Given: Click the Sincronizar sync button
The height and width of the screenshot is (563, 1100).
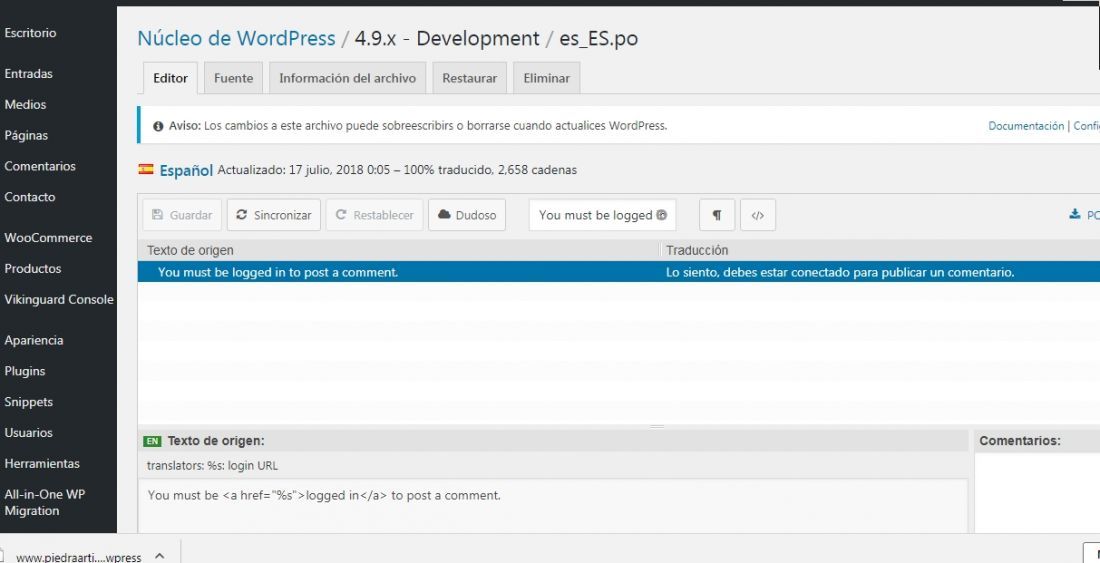Looking at the screenshot, I should click(x=274, y=215).
